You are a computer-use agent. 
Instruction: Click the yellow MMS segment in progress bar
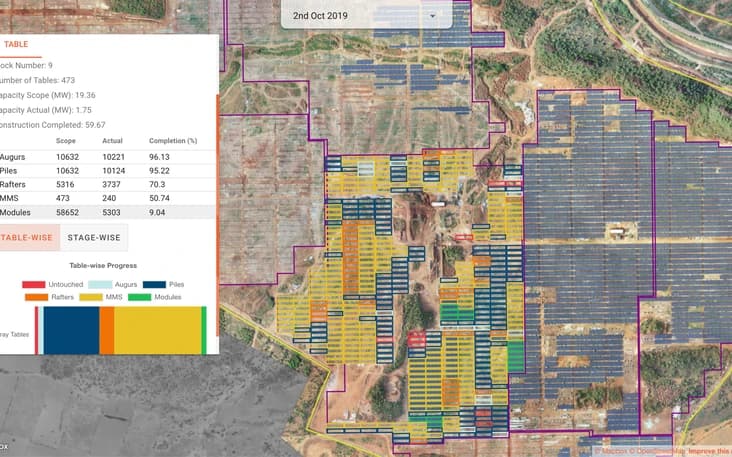[157, 330]
